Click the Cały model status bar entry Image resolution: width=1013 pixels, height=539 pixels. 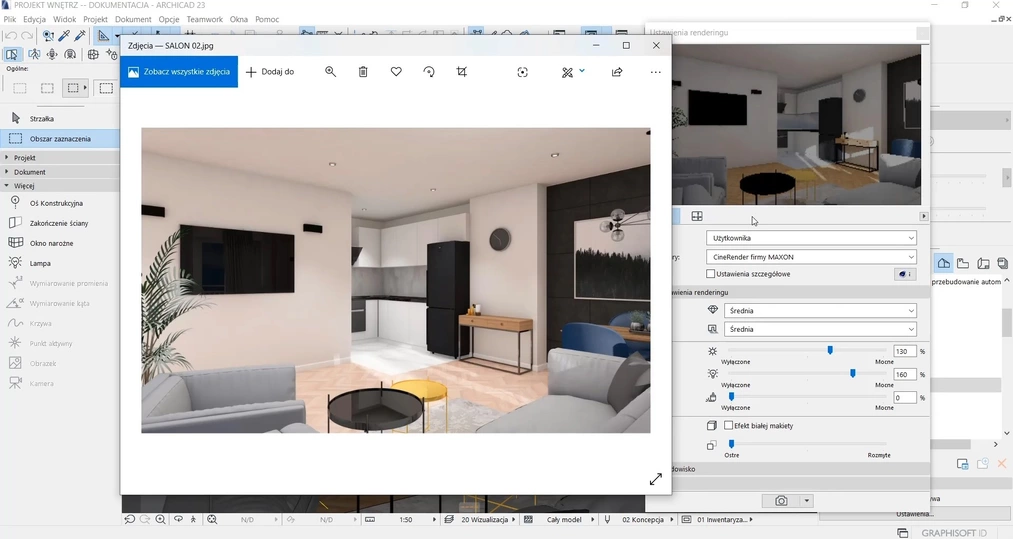click(564, 520)
